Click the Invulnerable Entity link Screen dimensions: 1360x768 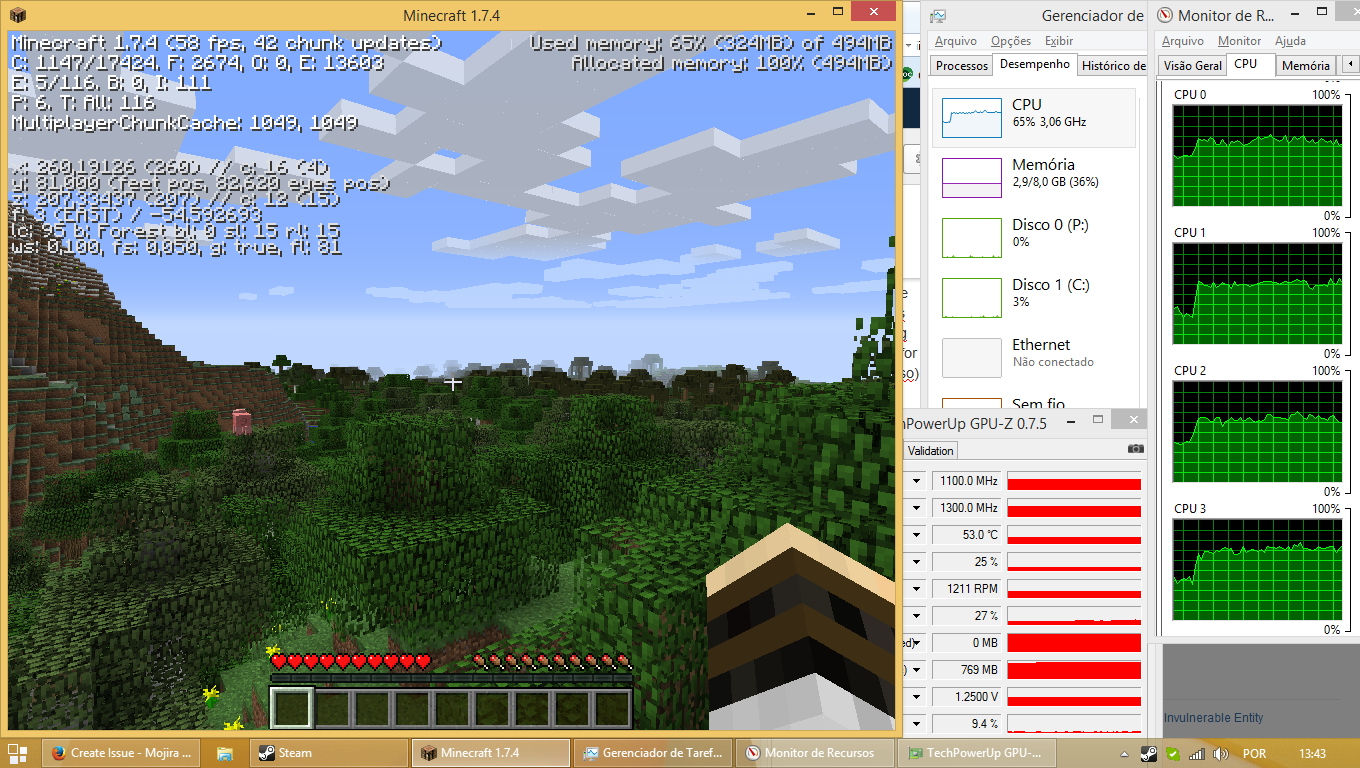1213,718
